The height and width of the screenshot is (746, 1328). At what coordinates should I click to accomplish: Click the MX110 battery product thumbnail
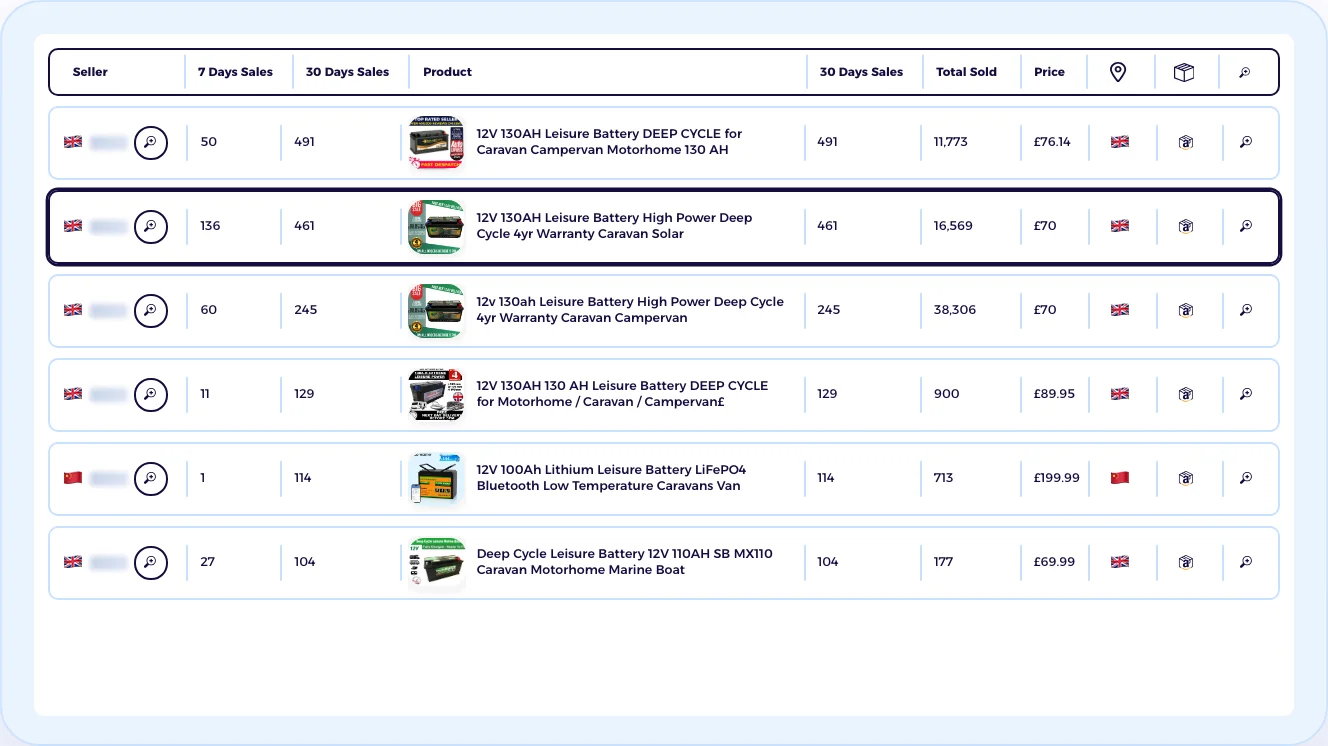(x=437, y=562)
